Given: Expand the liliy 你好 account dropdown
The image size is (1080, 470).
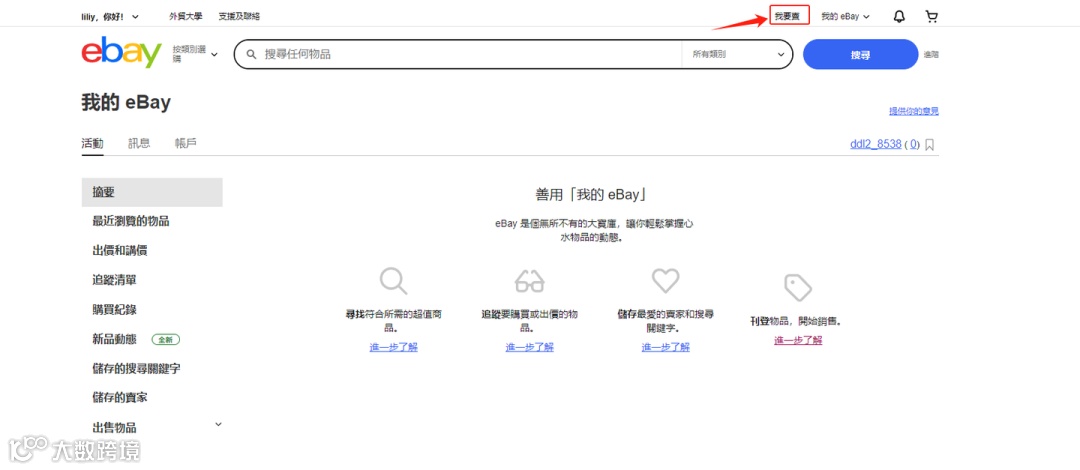Looking at the screenshot, I should (110, 17).
